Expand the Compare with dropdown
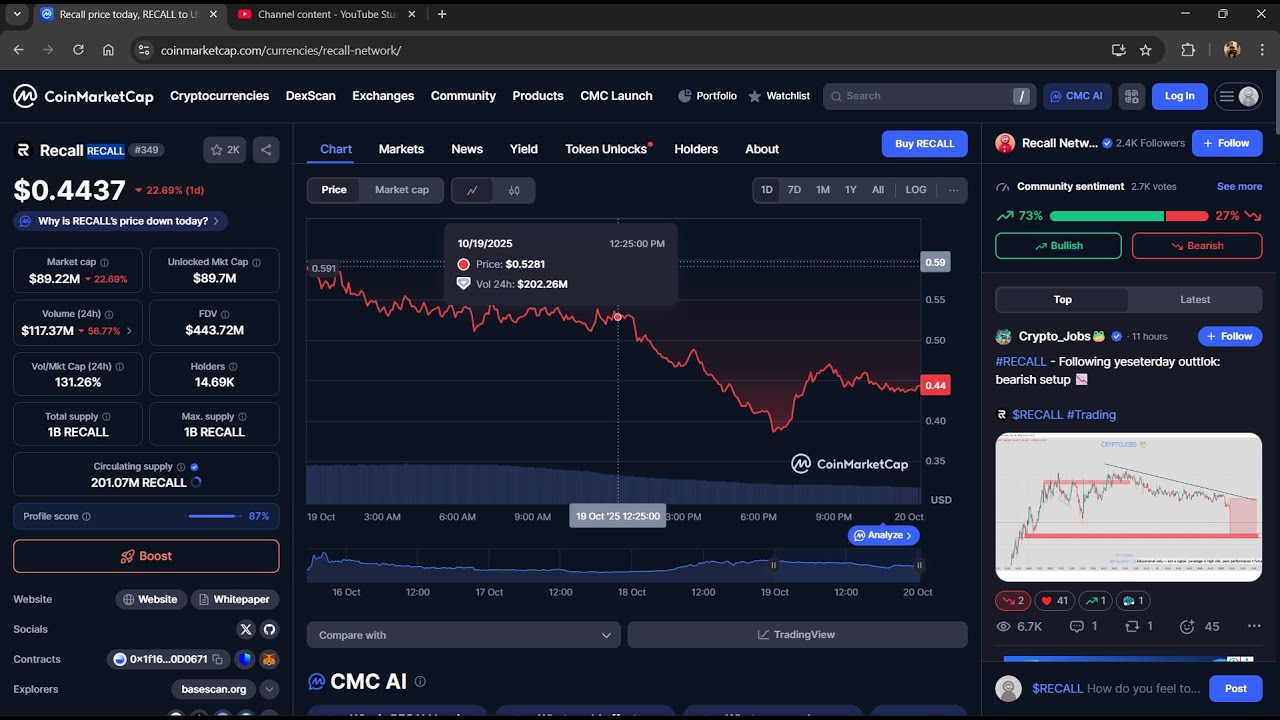Image resolution: width=1280 pixels, height=720 pixels. click(x=464, y=635)
